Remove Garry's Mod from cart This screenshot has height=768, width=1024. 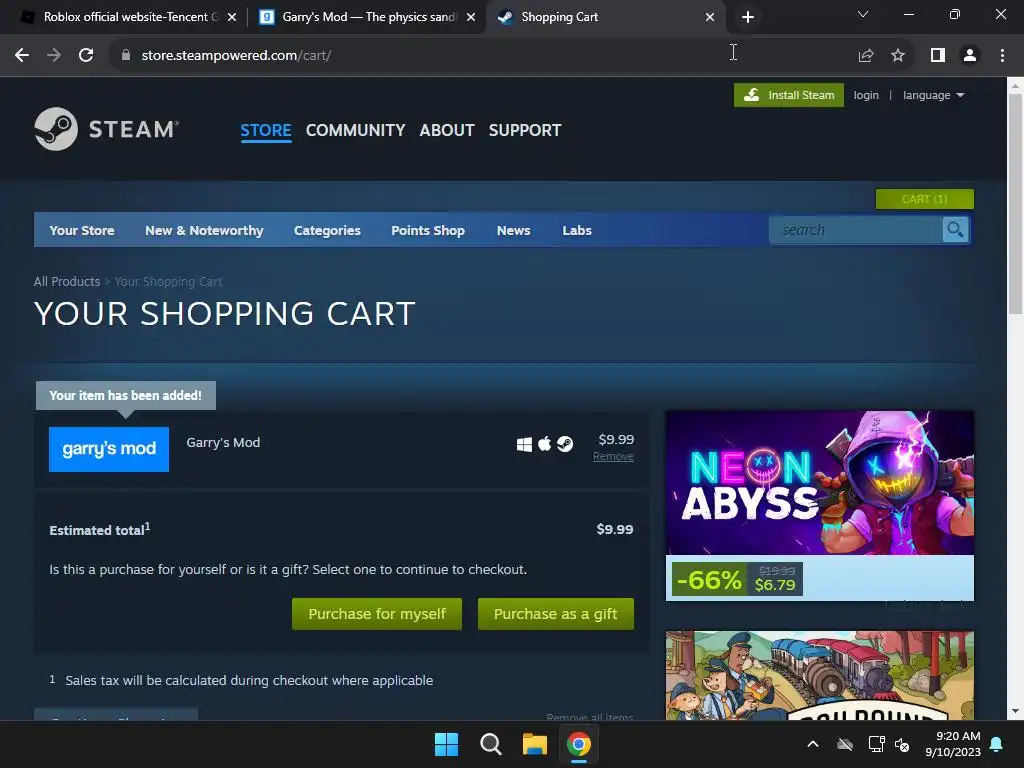[x=613, y=456]
